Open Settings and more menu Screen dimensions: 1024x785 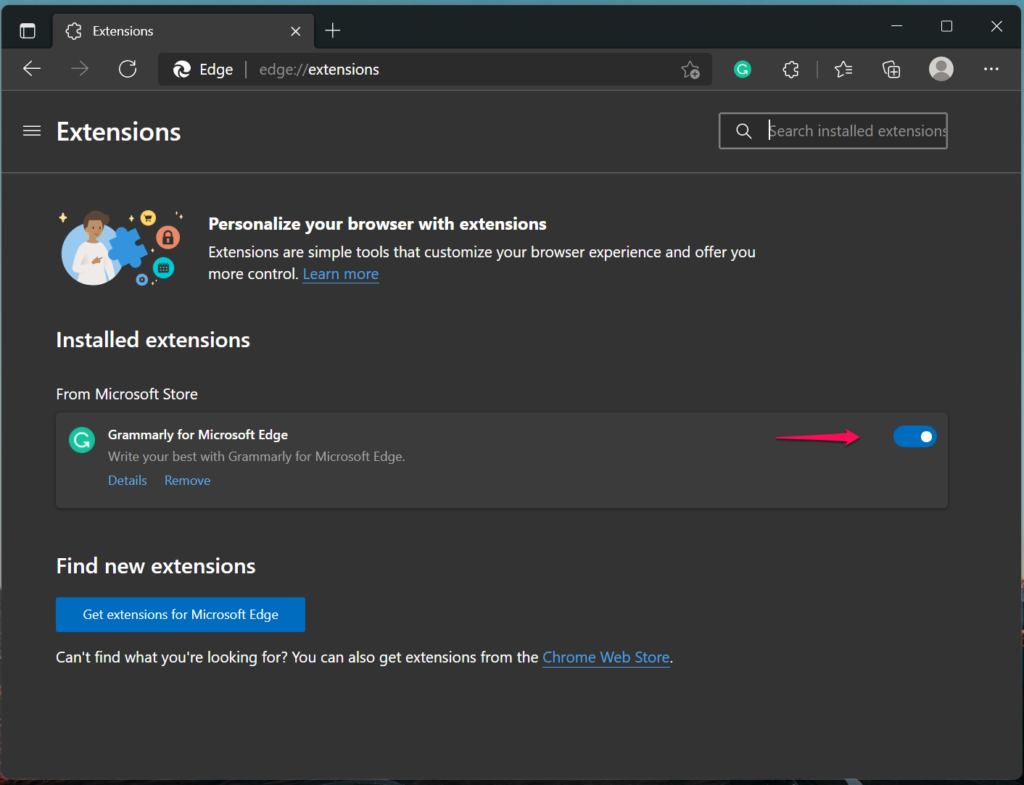coord(991,69)
